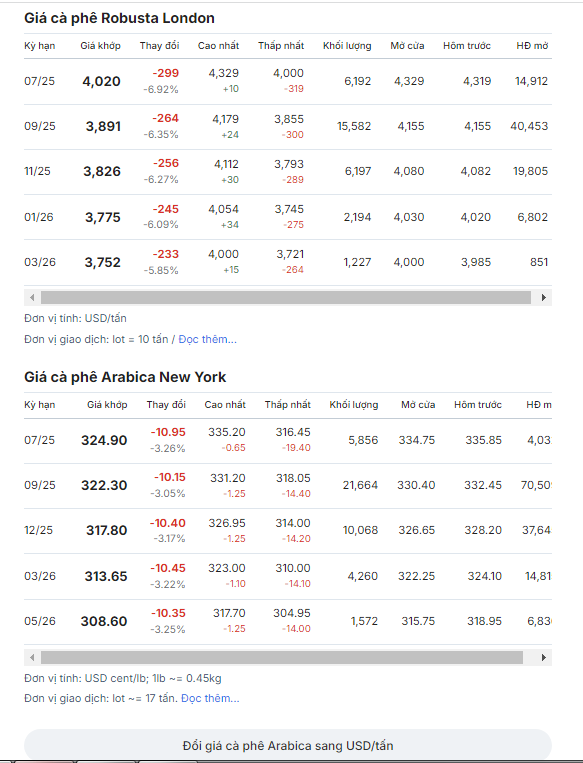Click the Robusta table scroll-left arrow

pyautogui.click(x=32, y=297)
